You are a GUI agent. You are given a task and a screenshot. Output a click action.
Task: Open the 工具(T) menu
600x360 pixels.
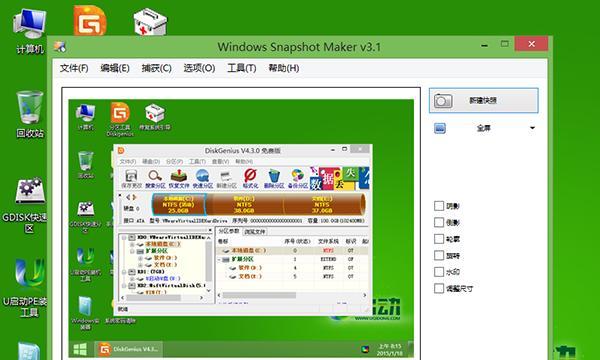click(x=241, y=68)
